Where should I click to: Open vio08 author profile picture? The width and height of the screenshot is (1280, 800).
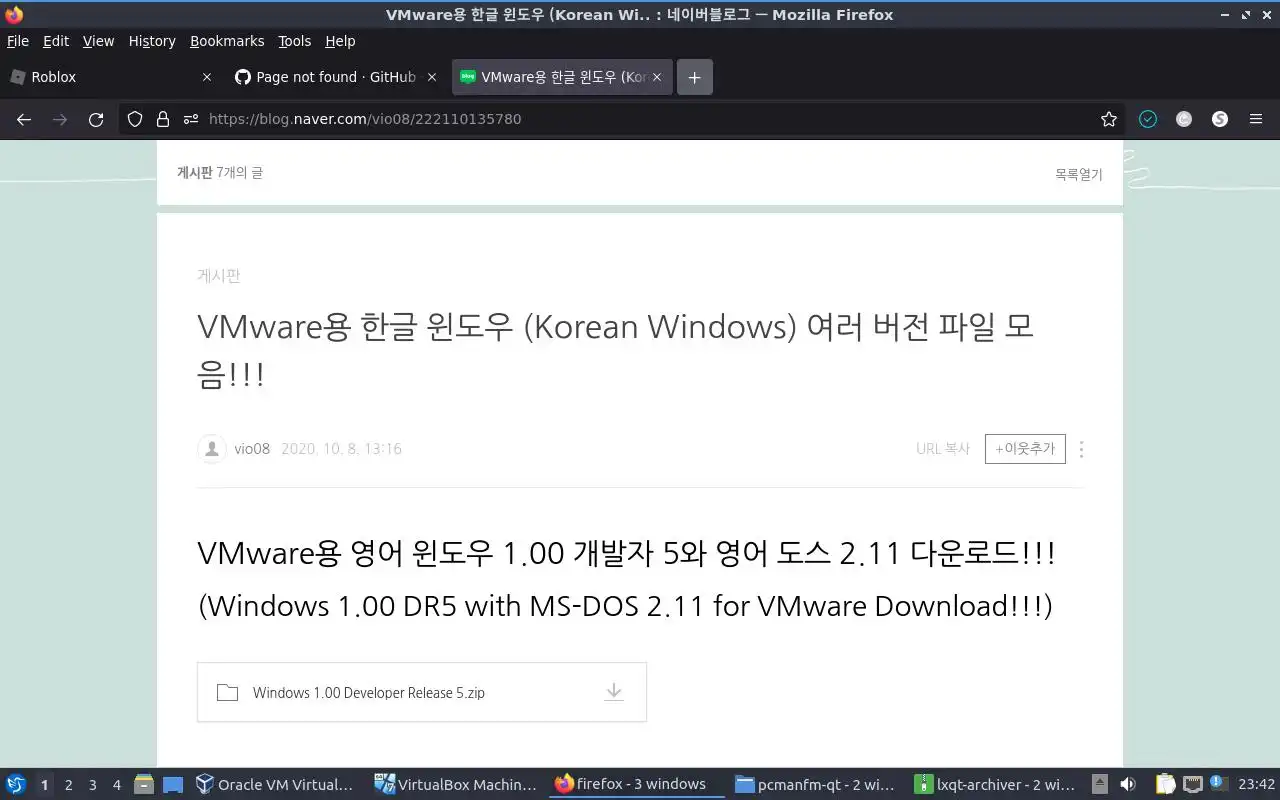coord(211,449)
